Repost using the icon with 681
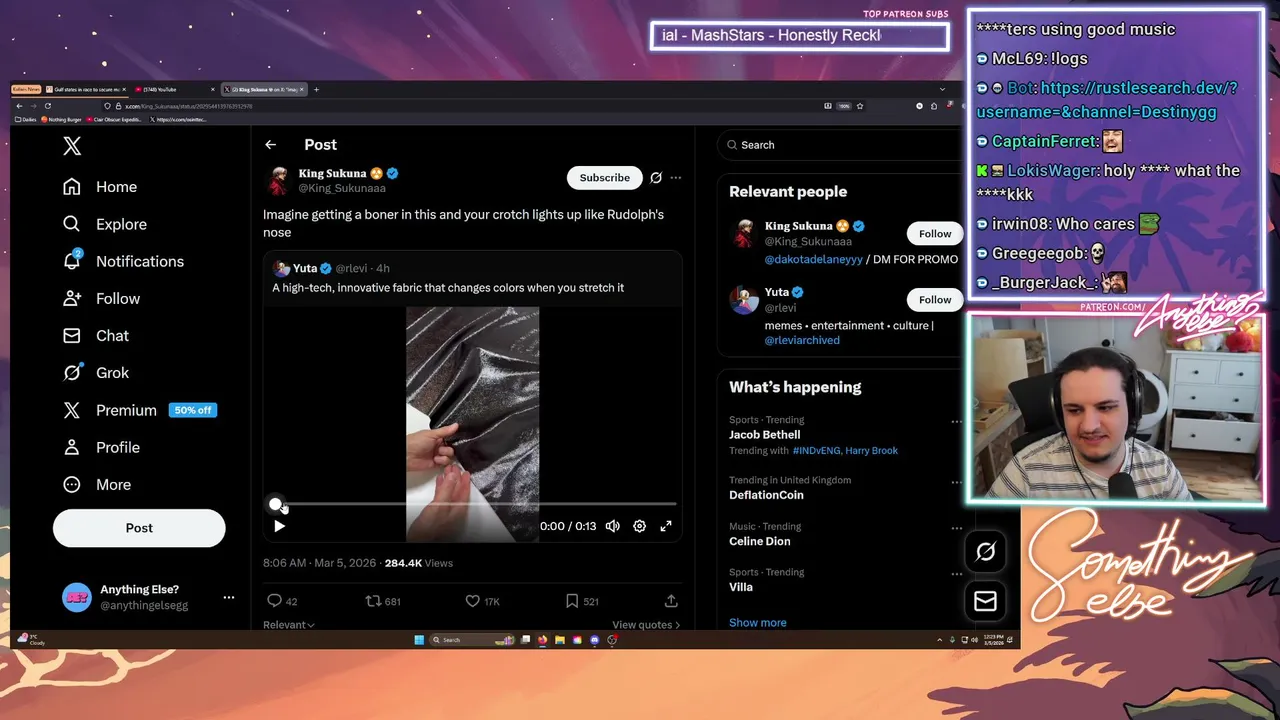Screen dimensions: 1280x720 373,601
